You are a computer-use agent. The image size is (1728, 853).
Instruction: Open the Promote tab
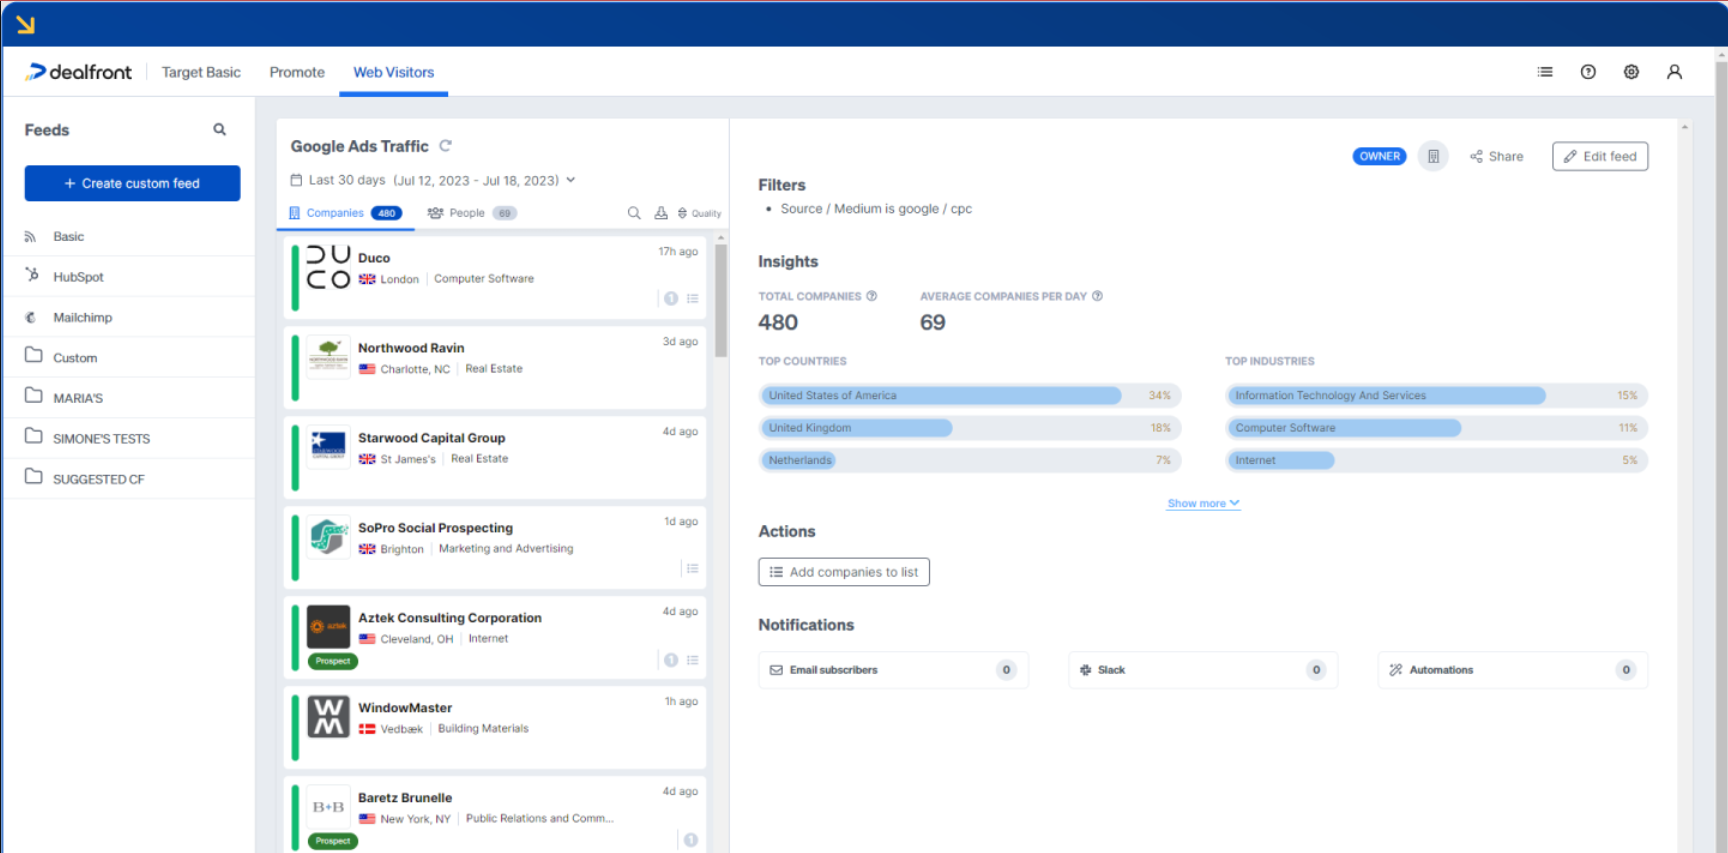click(297, 72)
